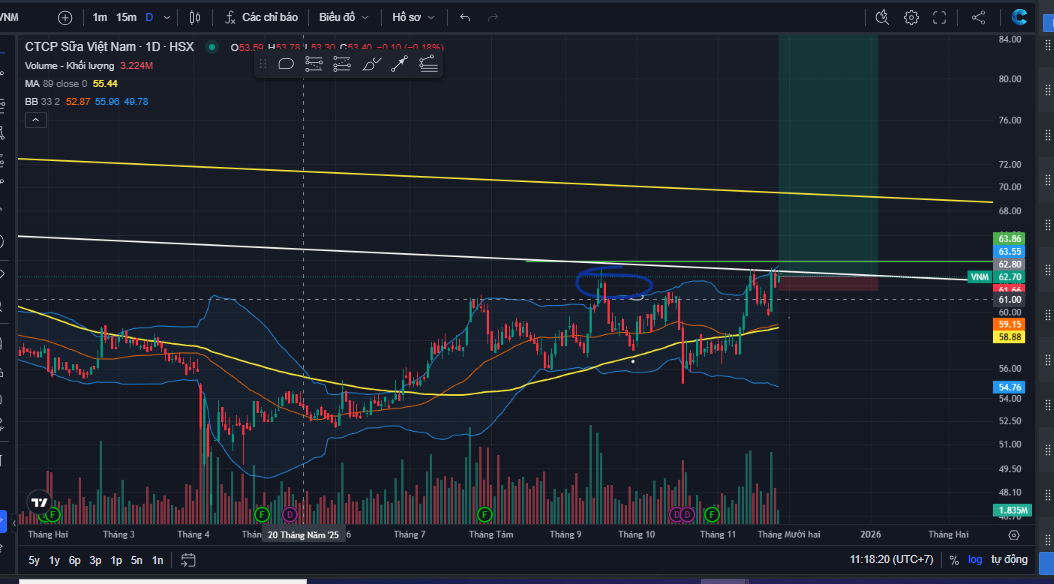Set range to 3p
Screen dimensions: 1054x584
pos(95,560)
